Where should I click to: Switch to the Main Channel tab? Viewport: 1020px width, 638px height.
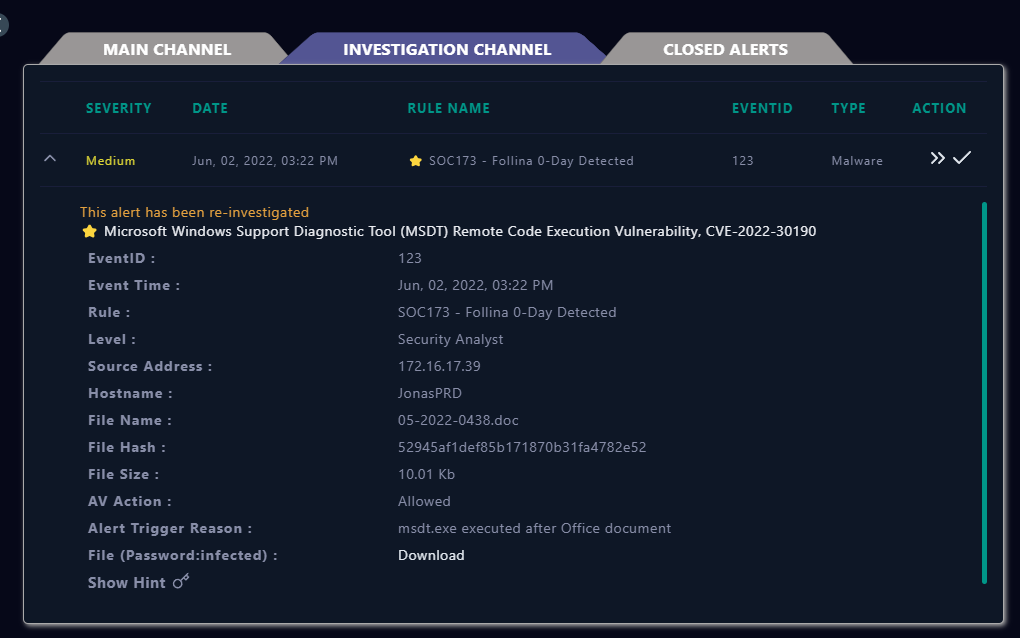click(165, 49)
